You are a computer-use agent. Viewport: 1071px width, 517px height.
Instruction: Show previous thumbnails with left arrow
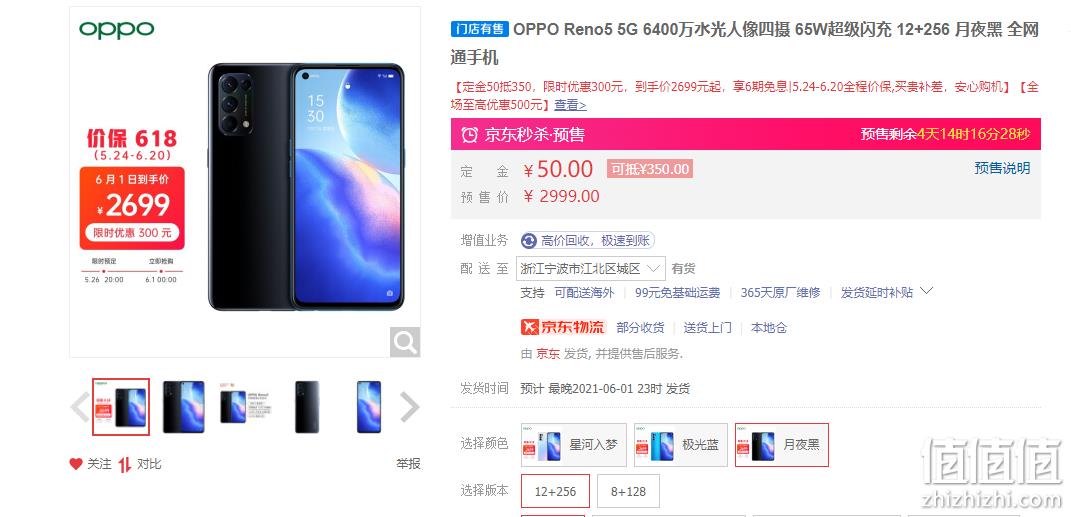[80, 407]
